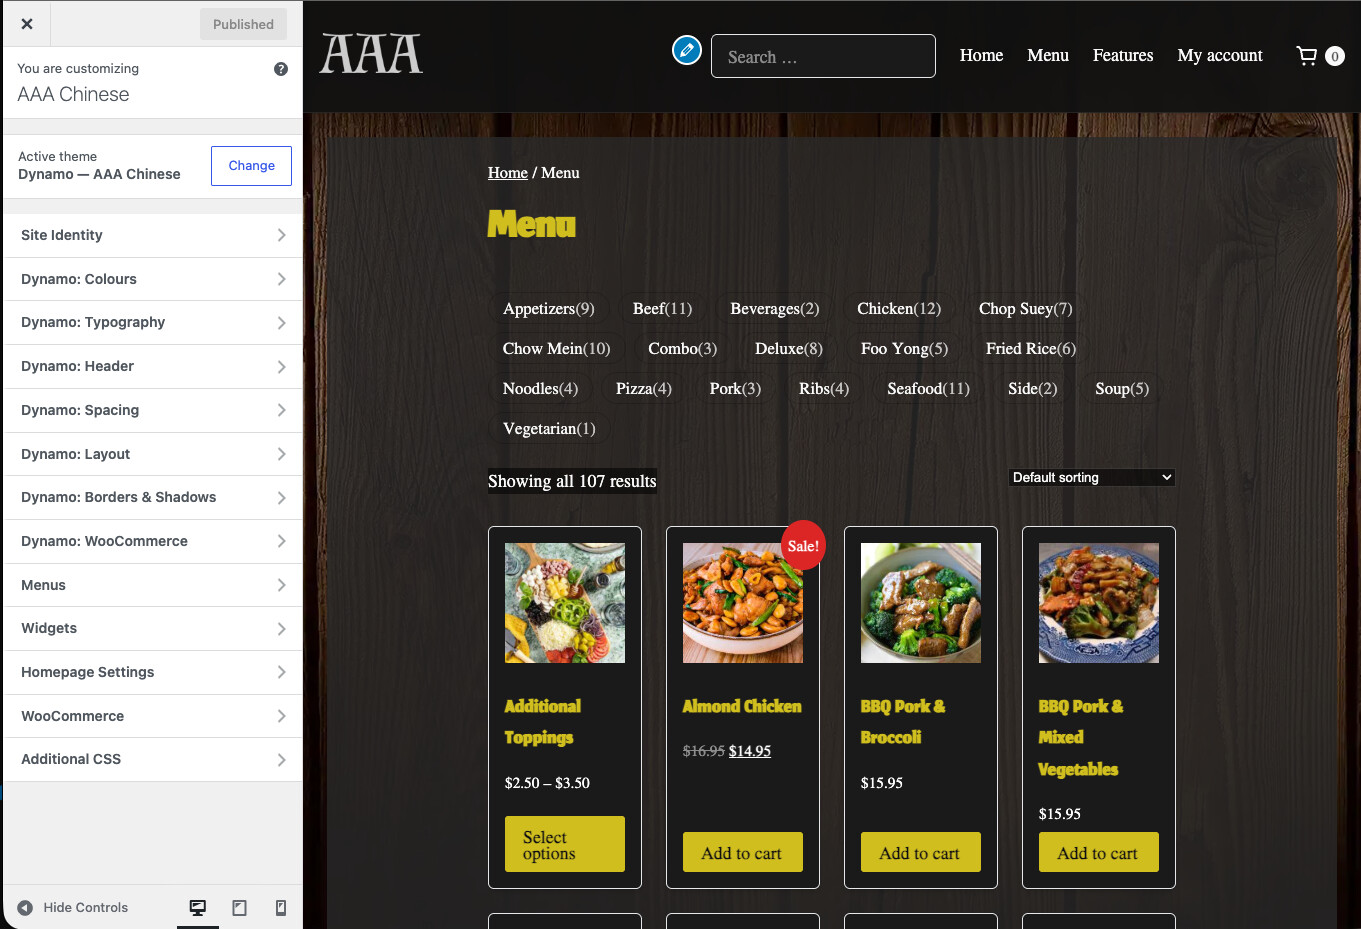Filter by Chicken(12) category
This screenshot has width=1361, height=929.
[x=899, y=309]
